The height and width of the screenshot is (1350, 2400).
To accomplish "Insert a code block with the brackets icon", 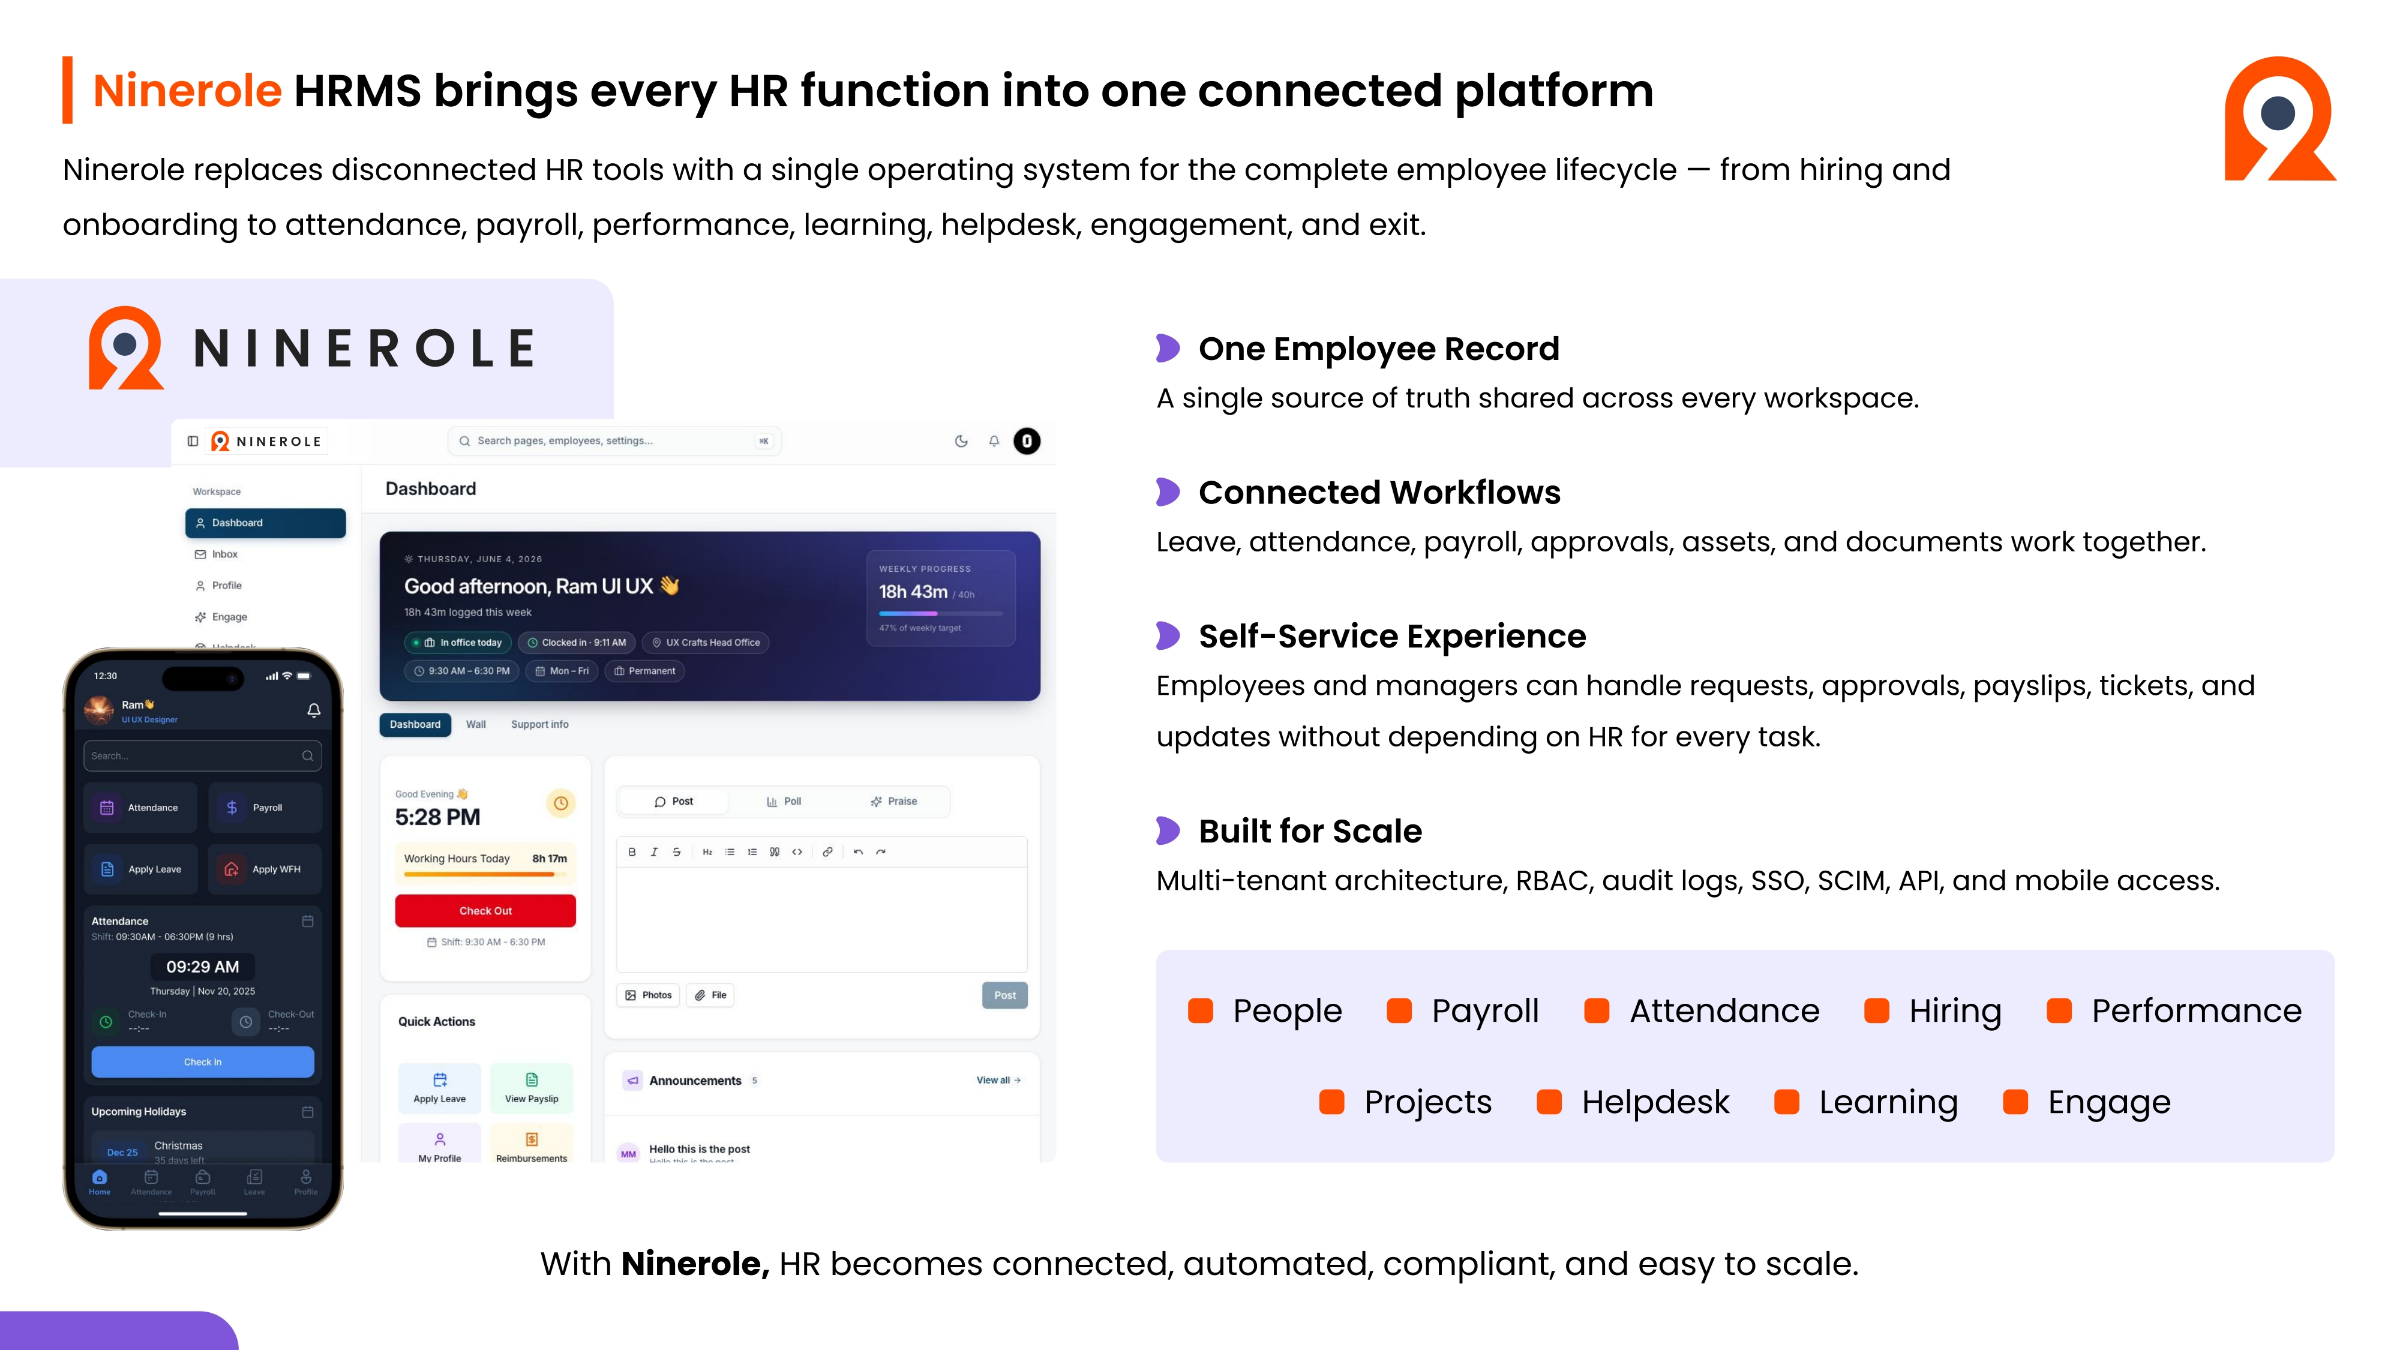I will tap(797, 852).
